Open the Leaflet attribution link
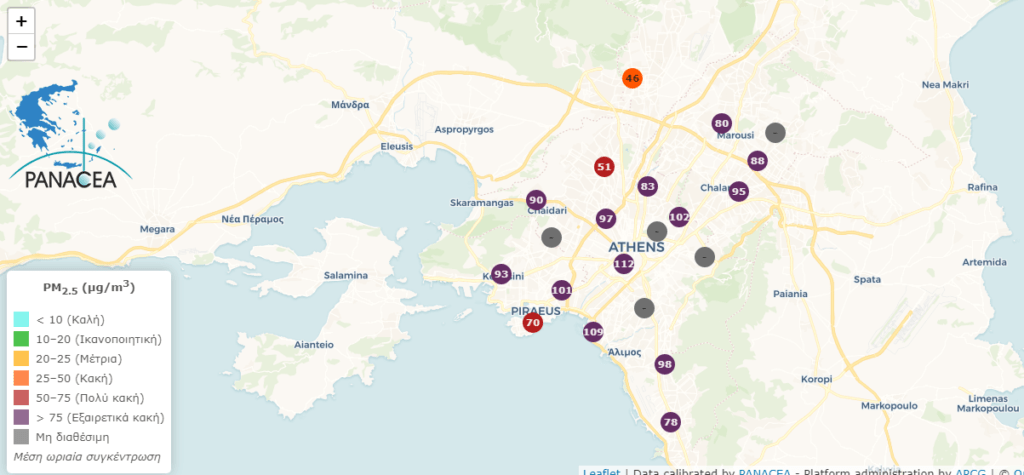Viewport: 1024px width, 475px height. point(601,470)
